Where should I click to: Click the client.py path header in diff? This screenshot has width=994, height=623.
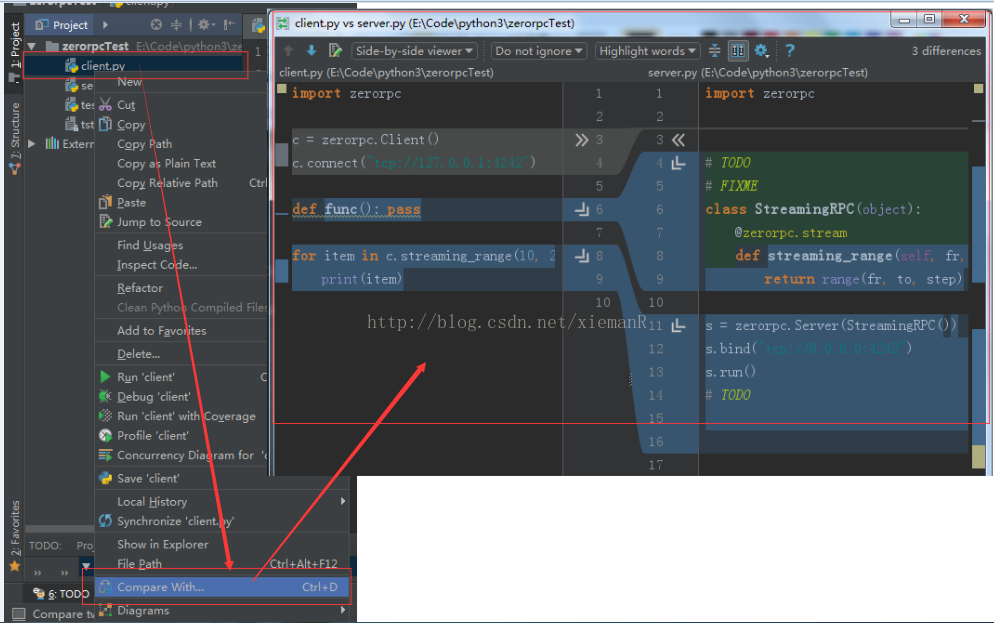[x=386, y=72]
